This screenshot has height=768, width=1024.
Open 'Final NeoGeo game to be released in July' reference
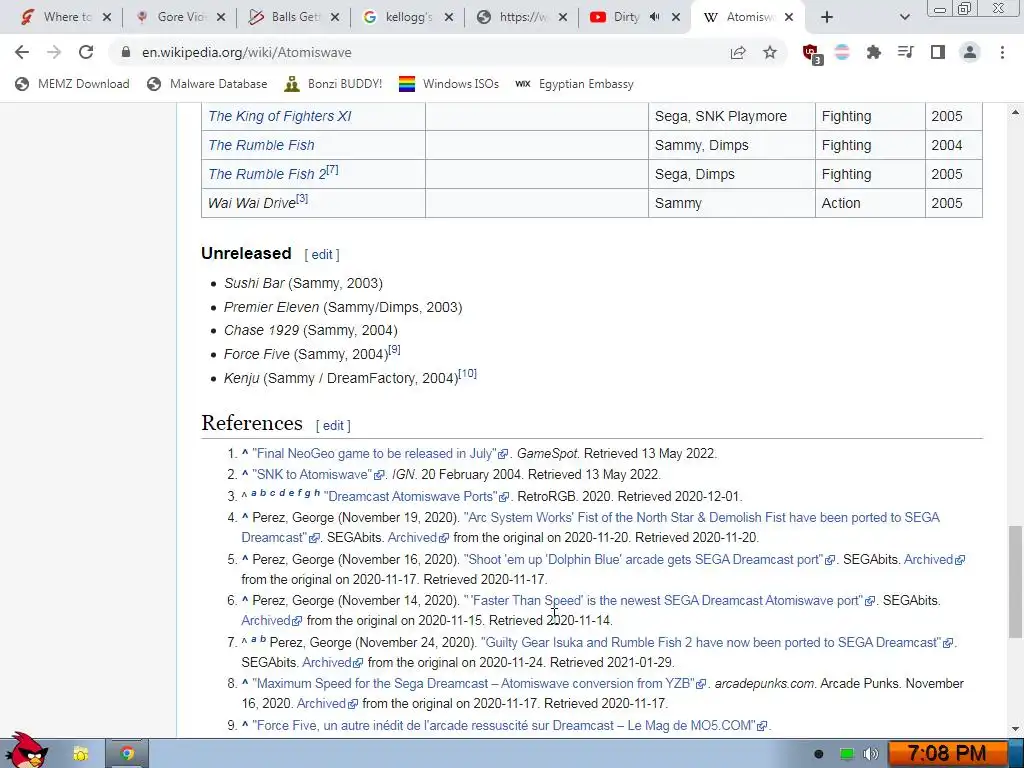[380, 453]
